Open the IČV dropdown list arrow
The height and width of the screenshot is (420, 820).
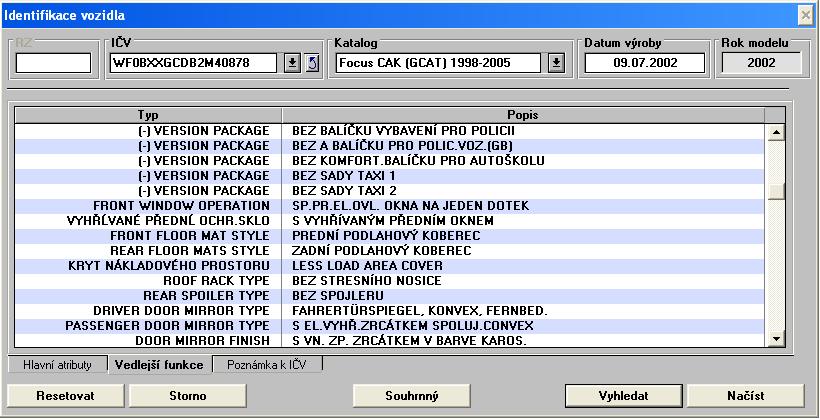point(292,64)
